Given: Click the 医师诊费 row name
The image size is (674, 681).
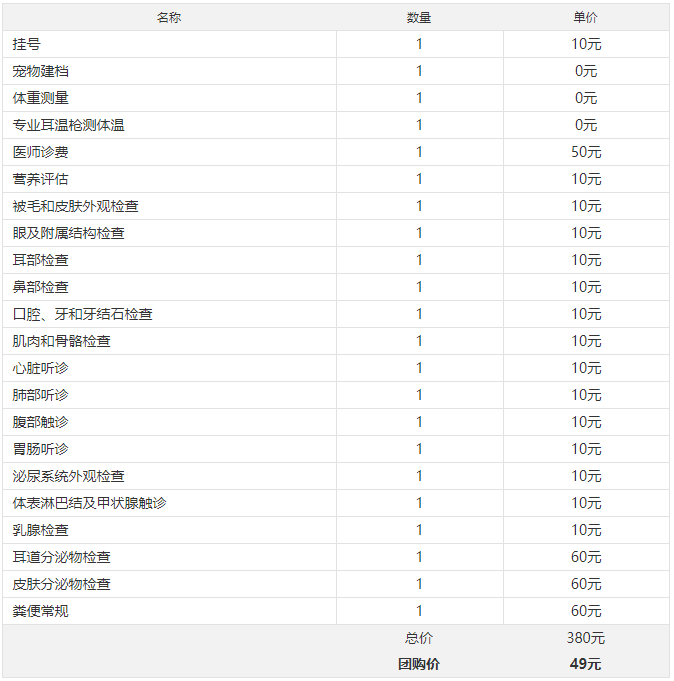Looking at the screenshot, I should click(40, 152).
